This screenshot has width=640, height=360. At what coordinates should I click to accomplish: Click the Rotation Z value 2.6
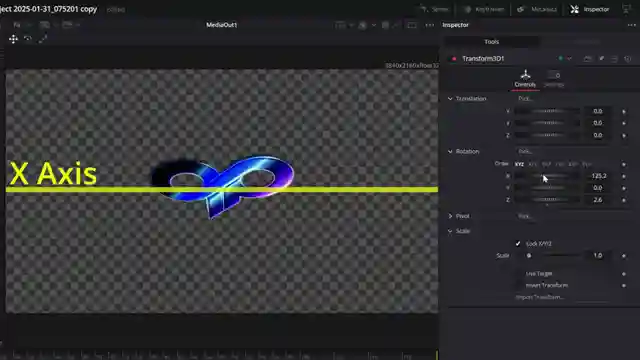coord(598,200)
